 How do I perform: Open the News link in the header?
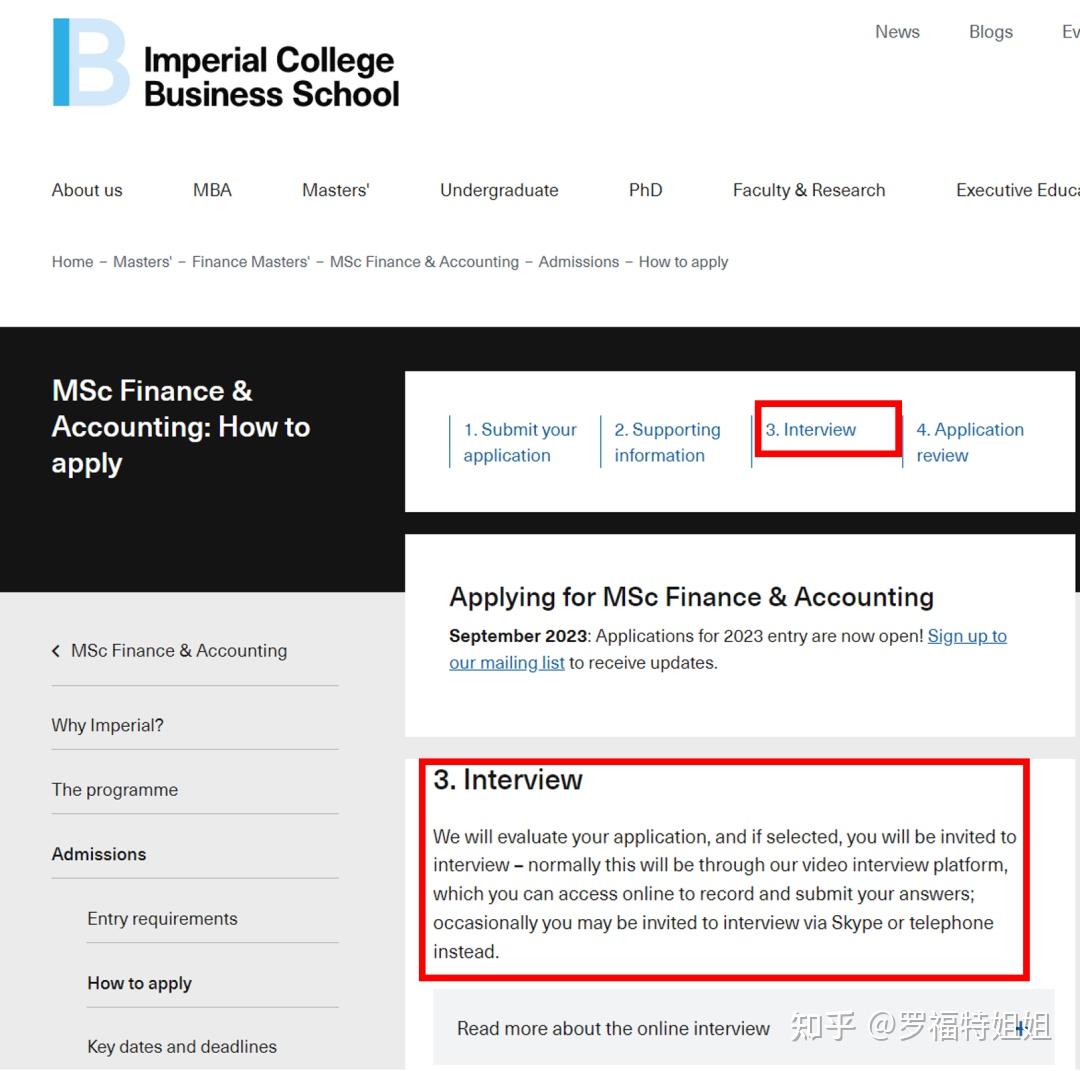click(x=897, y=32)
